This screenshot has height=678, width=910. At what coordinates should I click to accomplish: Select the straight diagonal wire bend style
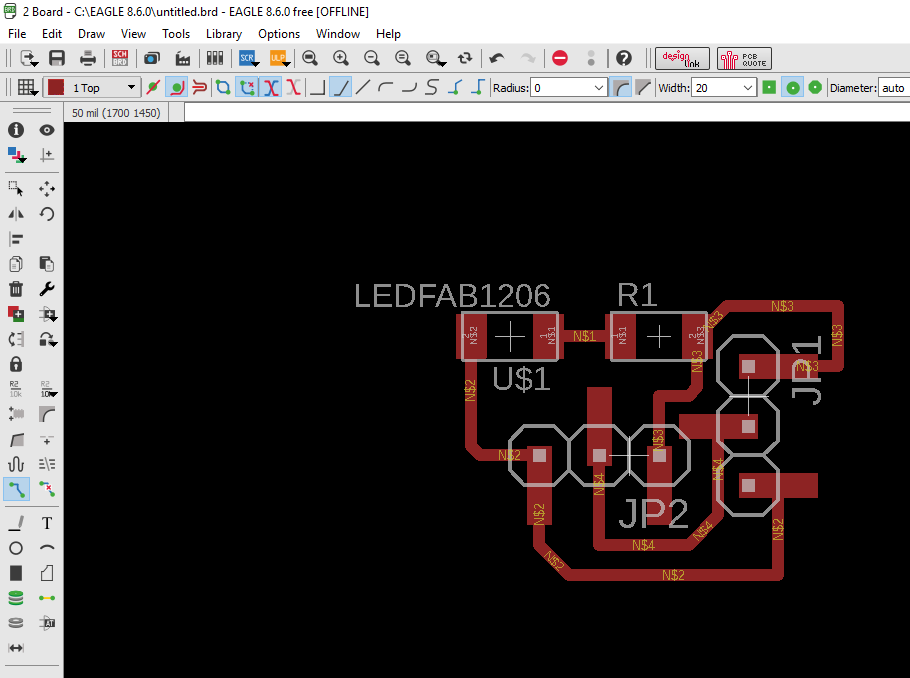point(363,88)
